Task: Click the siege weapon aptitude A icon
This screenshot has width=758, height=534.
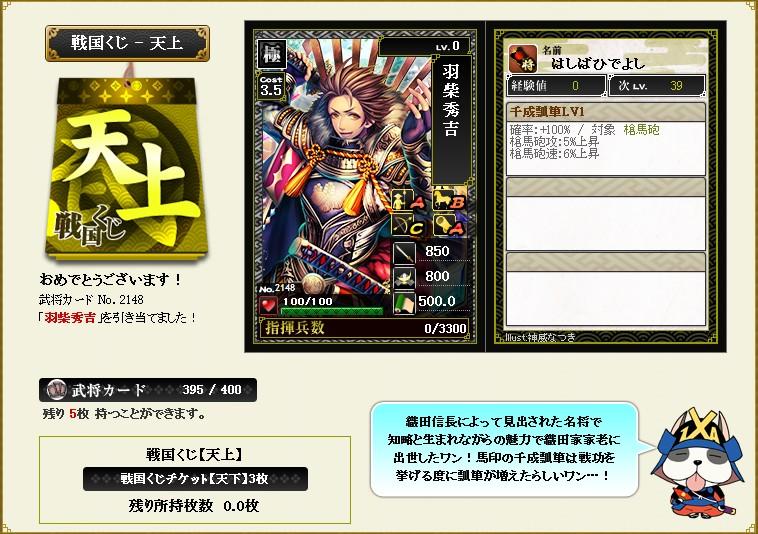Action: [450, 225]
